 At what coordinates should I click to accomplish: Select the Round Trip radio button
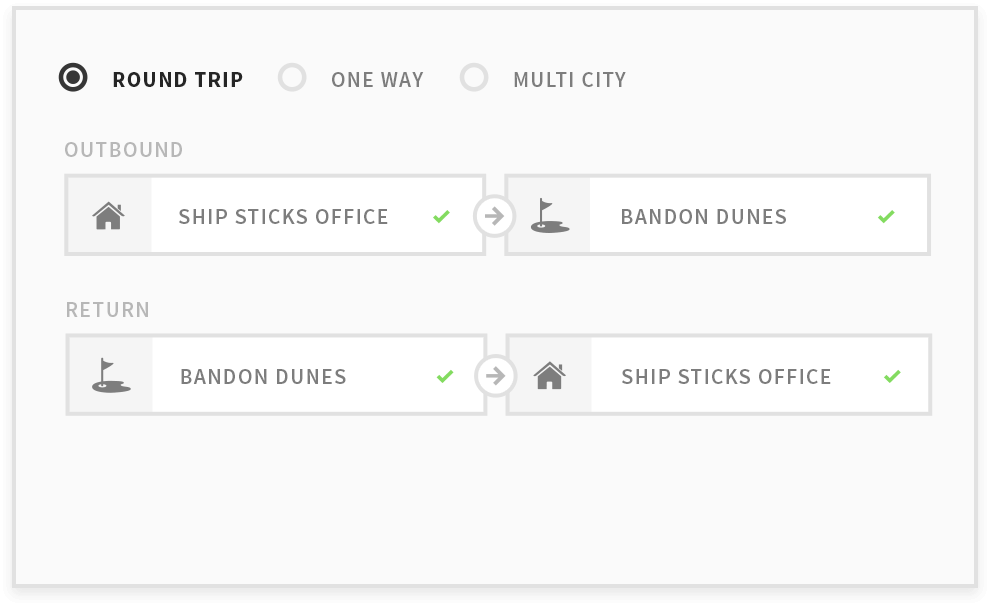coord(73,78)
